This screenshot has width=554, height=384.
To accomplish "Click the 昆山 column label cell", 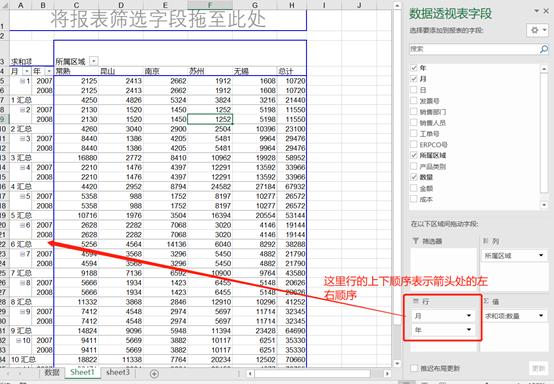I will (121, 71).
